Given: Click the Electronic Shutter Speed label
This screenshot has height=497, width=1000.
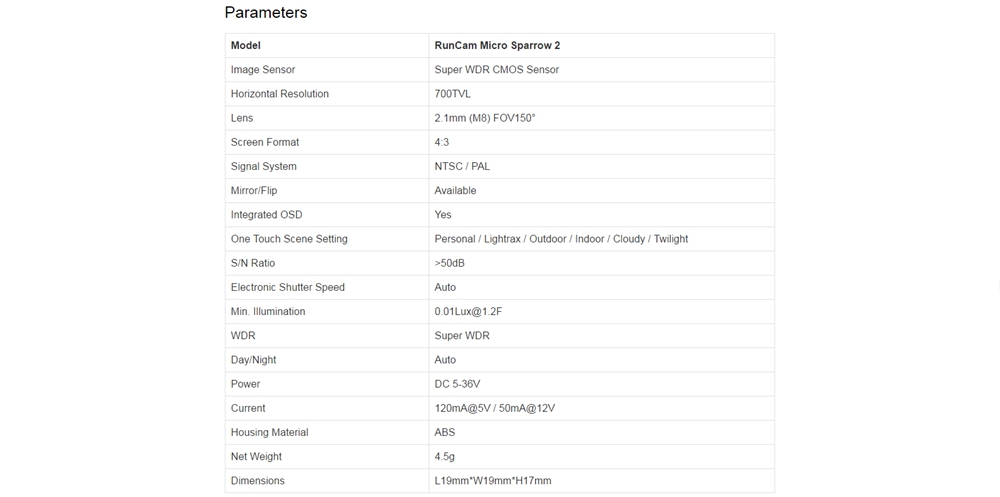Looking at the screenshot, I should (x=288, y=287).
